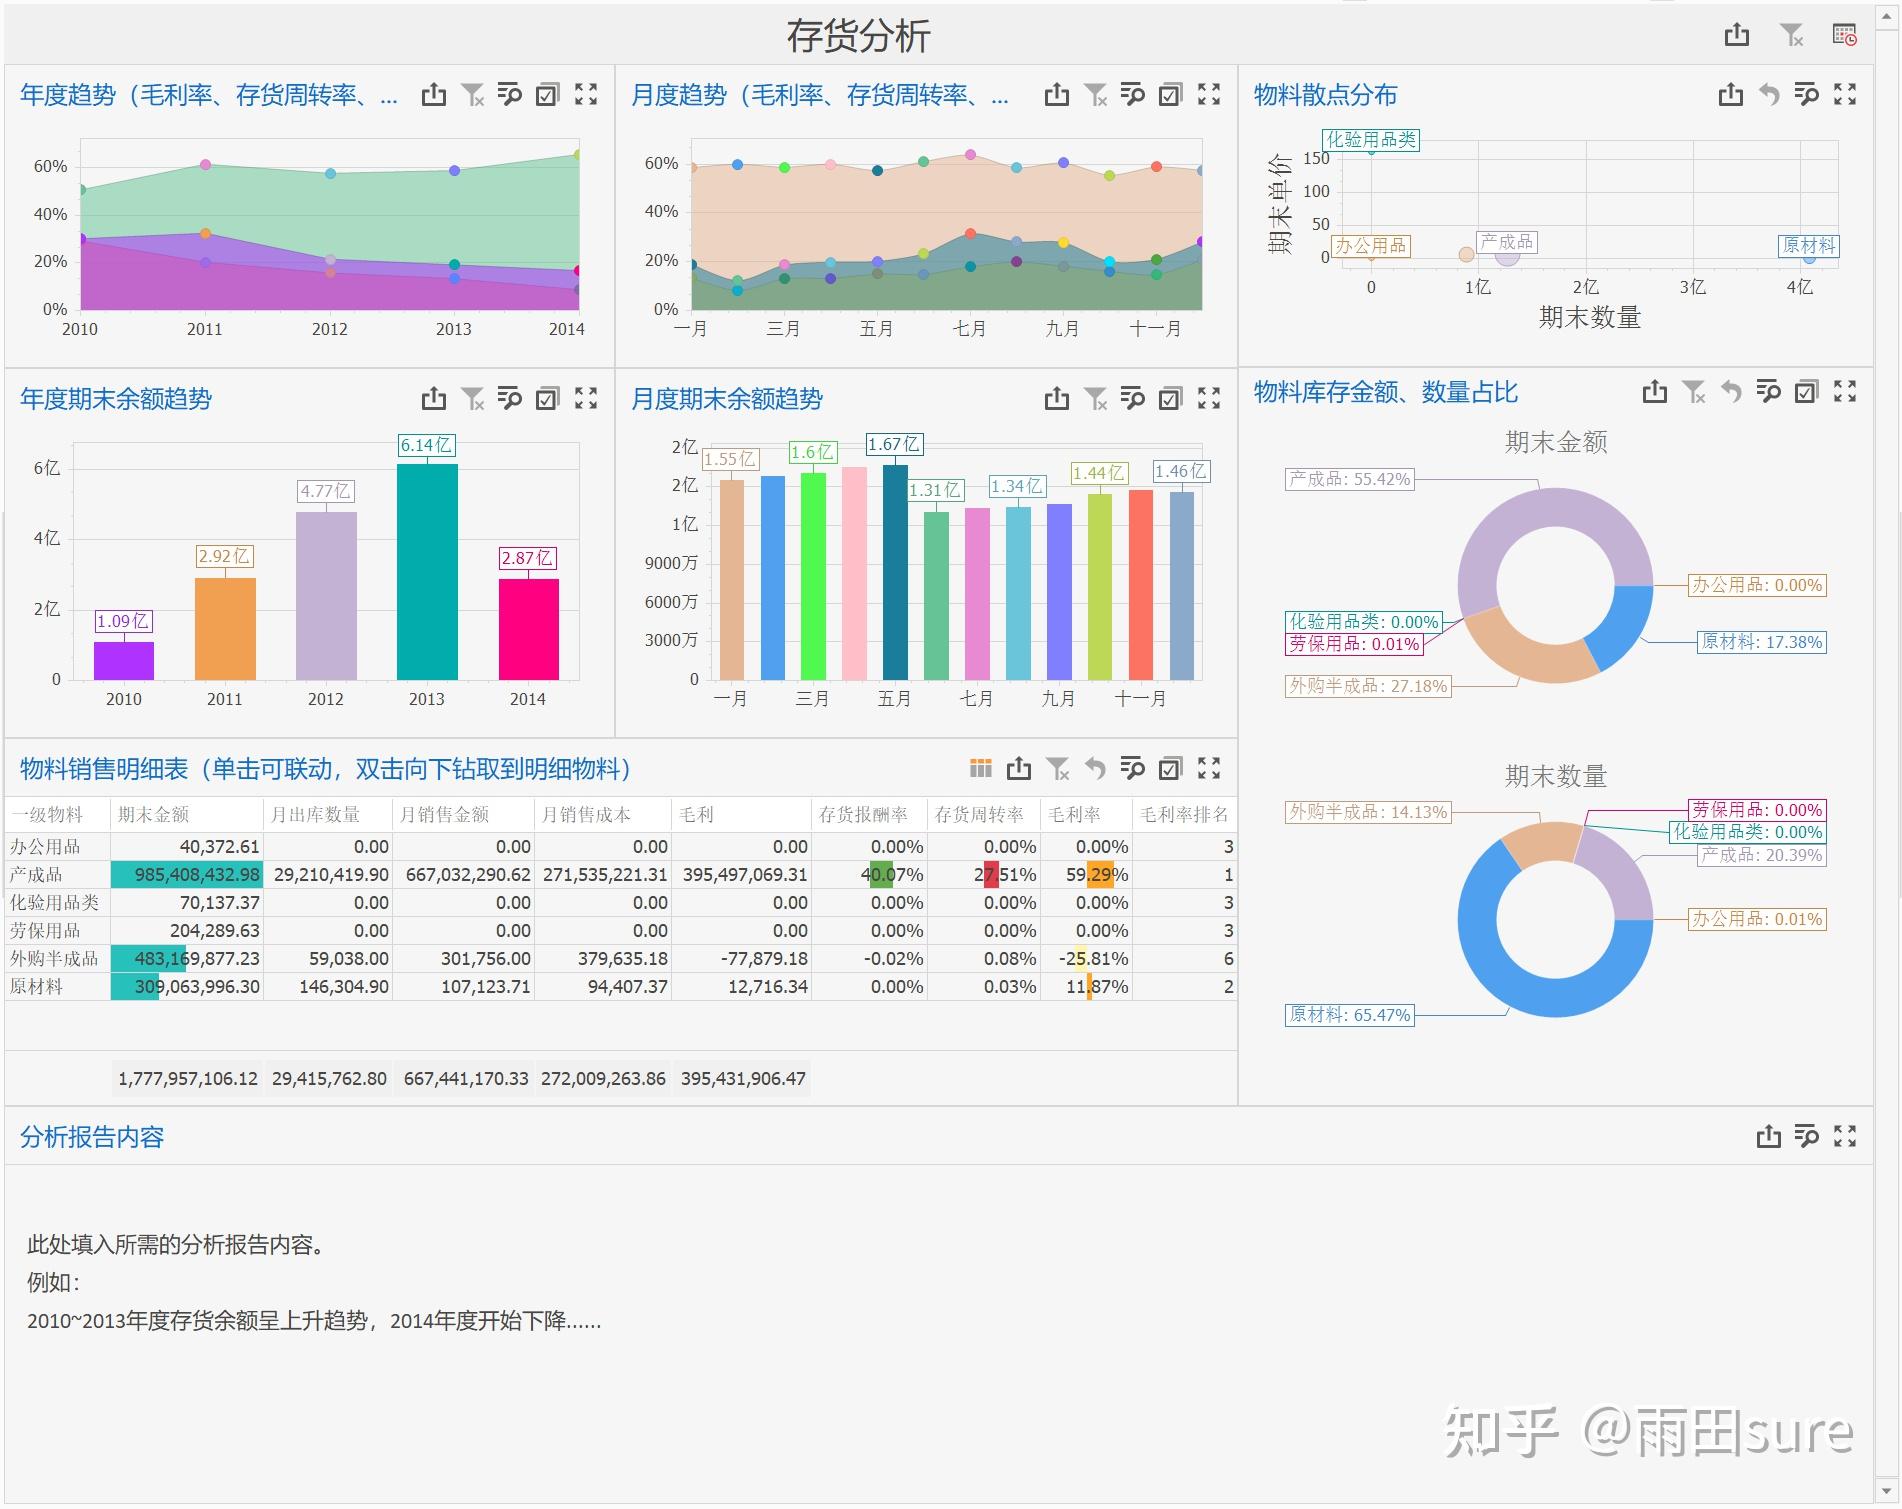Clear filter on the 月度期末余额趋势 panel
This screenshot has width=1902, height=1509.
(1095, 399)
